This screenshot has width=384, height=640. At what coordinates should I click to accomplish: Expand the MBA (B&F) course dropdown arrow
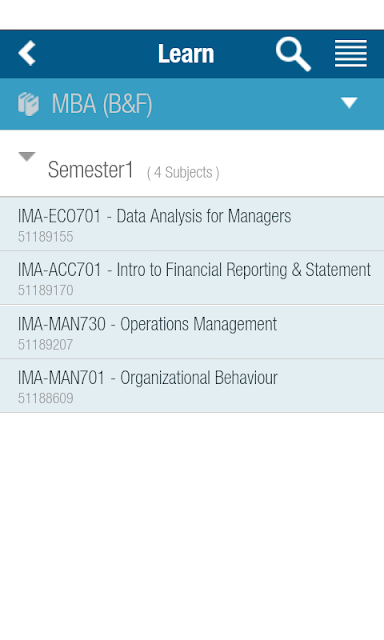click(349, 102)
